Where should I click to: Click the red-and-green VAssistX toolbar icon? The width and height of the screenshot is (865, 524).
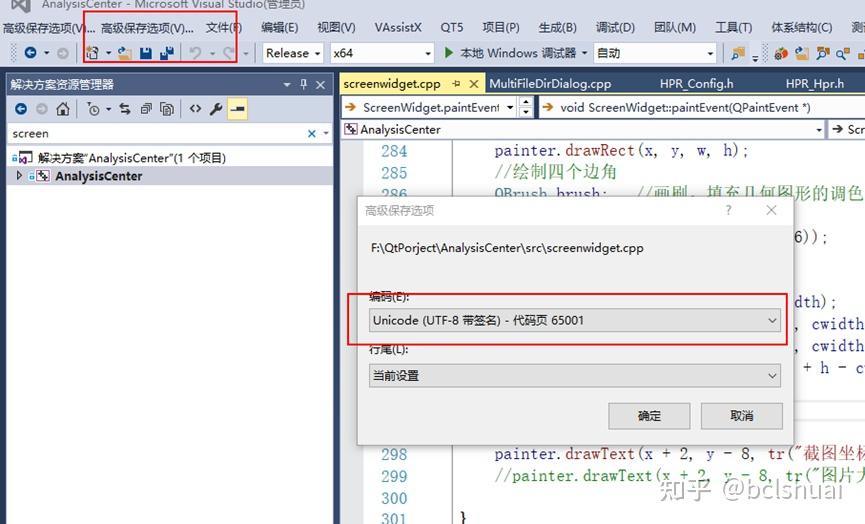[x=781, y=54]
